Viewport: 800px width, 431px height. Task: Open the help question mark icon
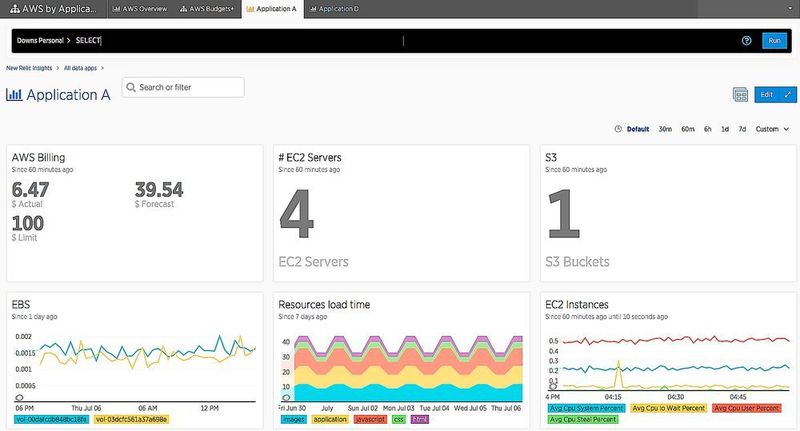coord(746,40)
